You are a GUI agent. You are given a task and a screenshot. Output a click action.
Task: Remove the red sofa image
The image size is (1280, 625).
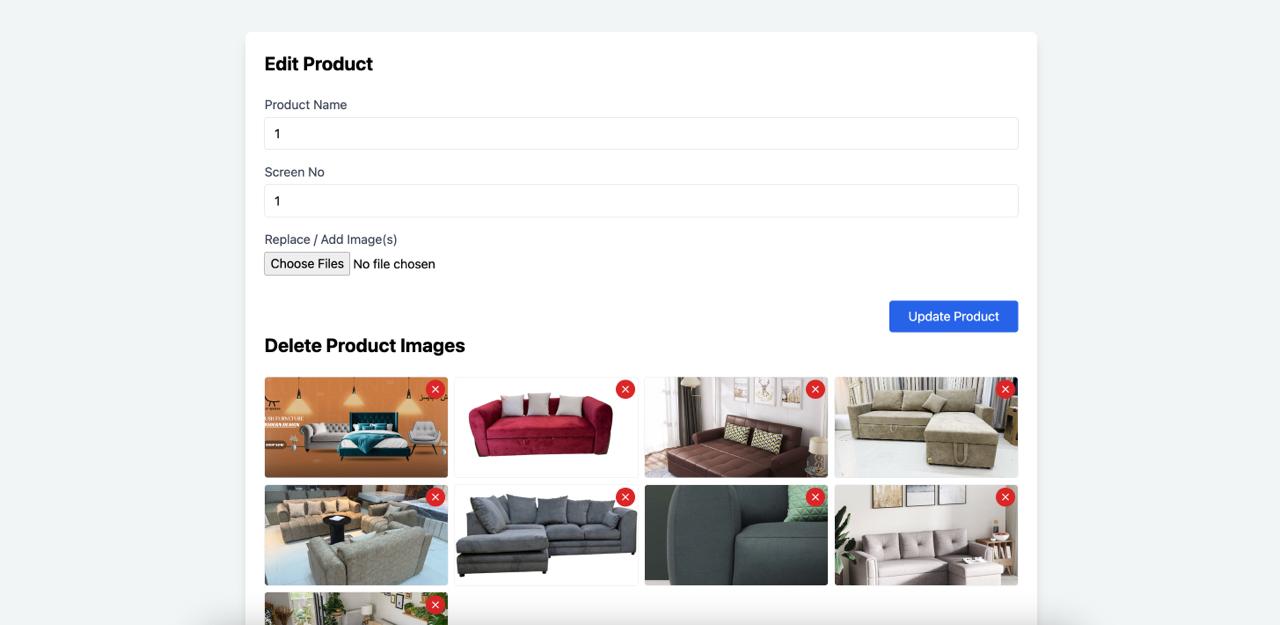[625, 389]
